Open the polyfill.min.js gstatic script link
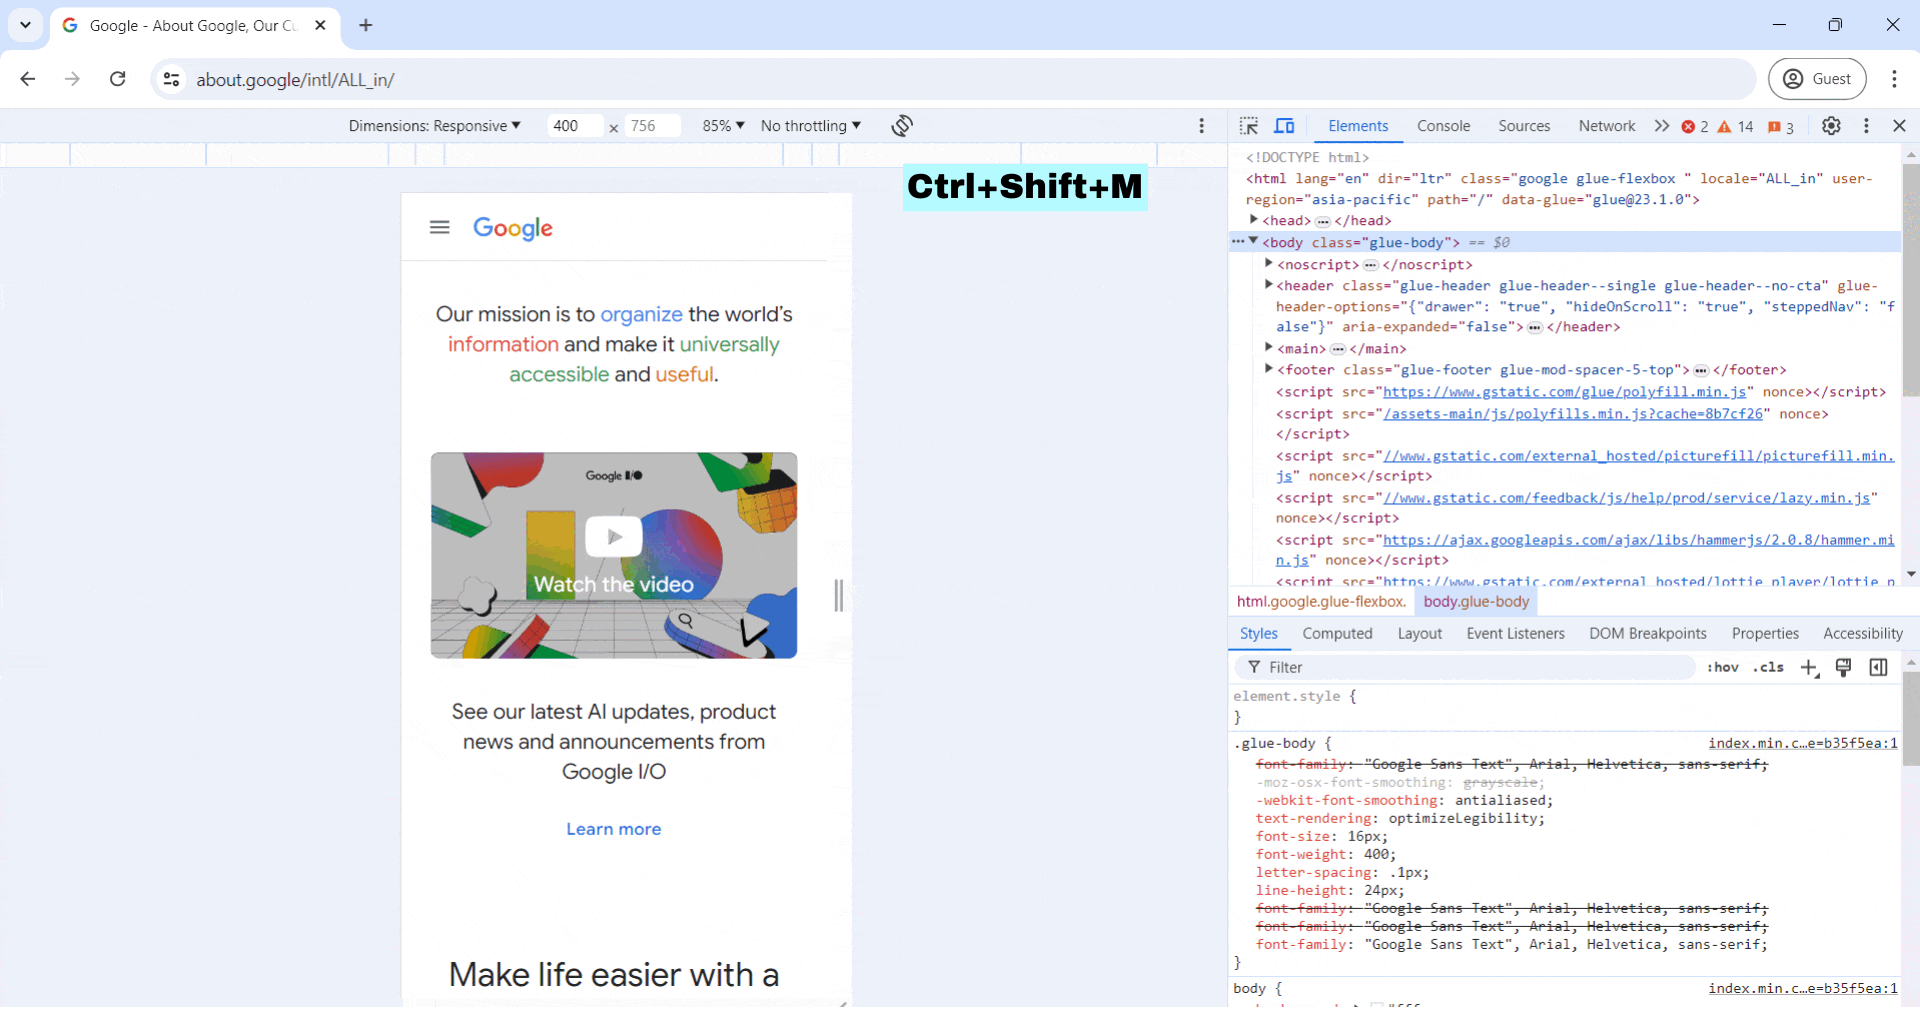1920x1031 pixels. [x=1564, y=392]
